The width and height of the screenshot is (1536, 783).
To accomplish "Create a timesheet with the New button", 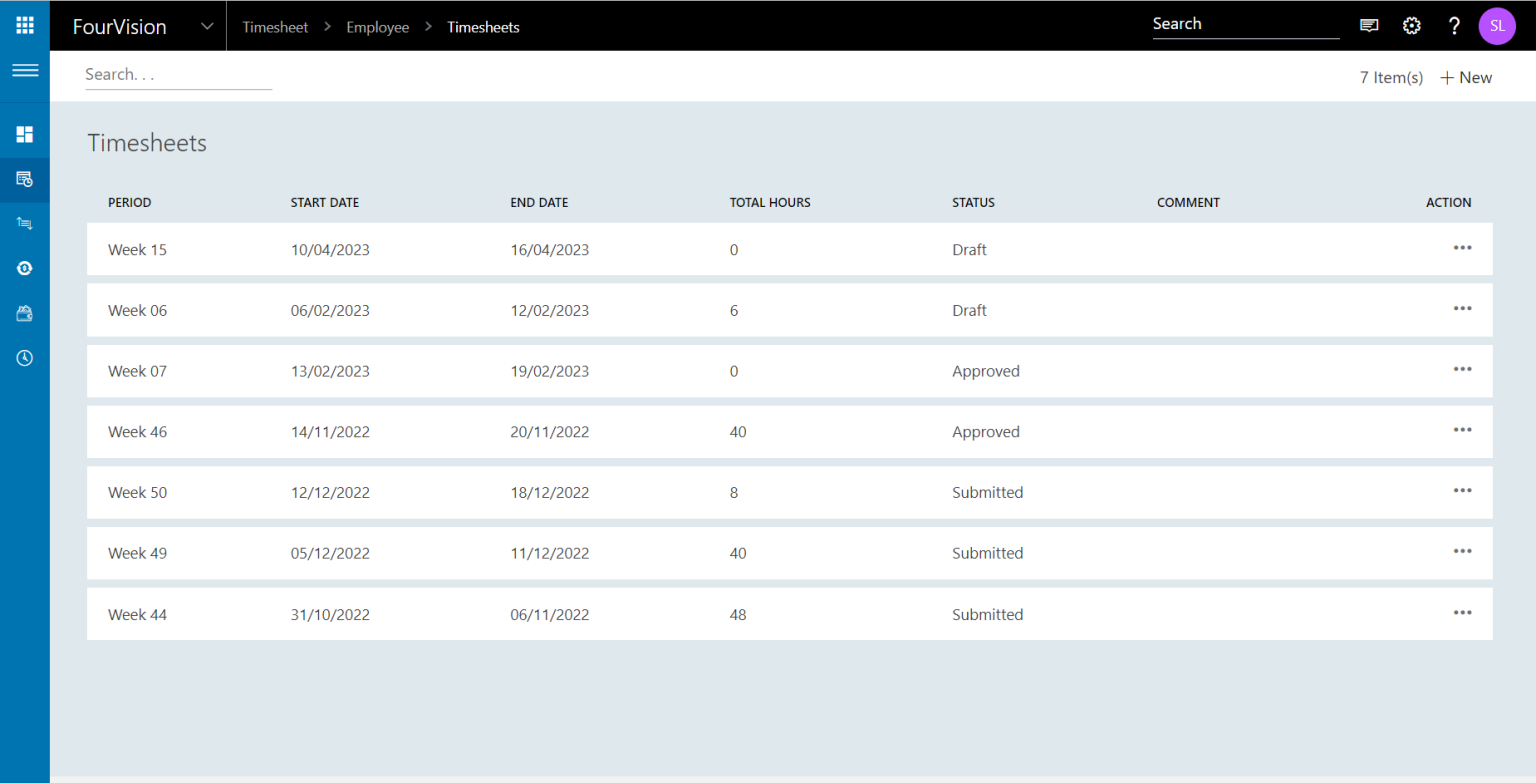I will [1465, 76].
